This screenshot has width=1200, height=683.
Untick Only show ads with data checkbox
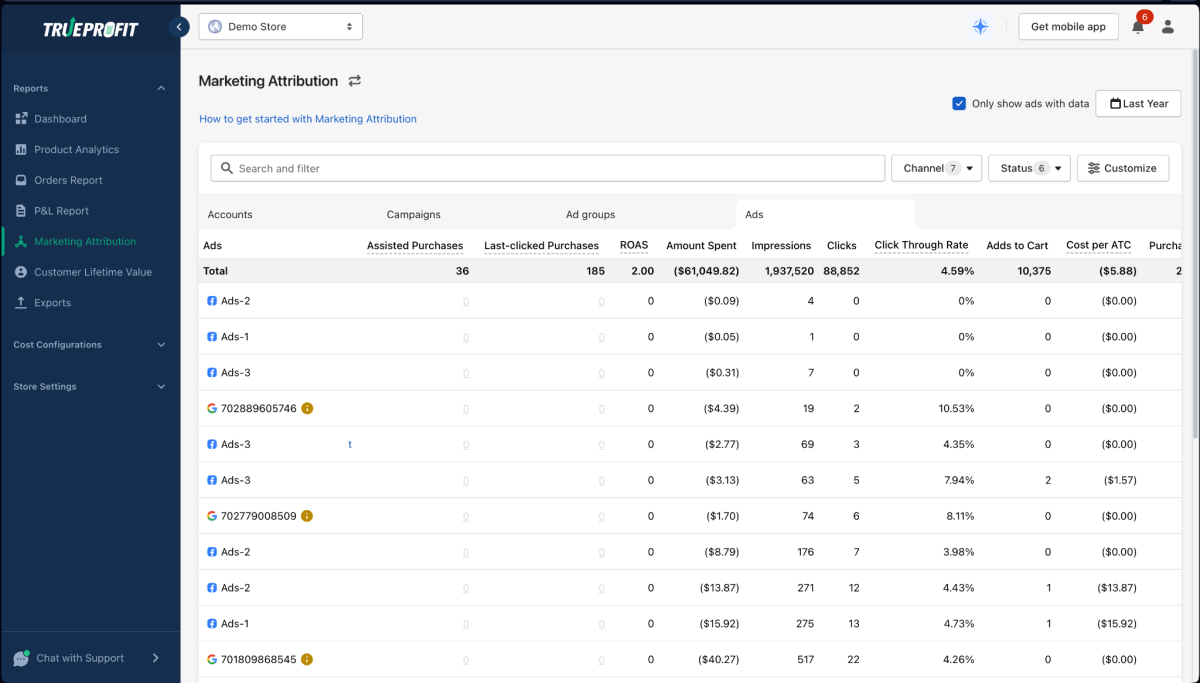[959, 103]
